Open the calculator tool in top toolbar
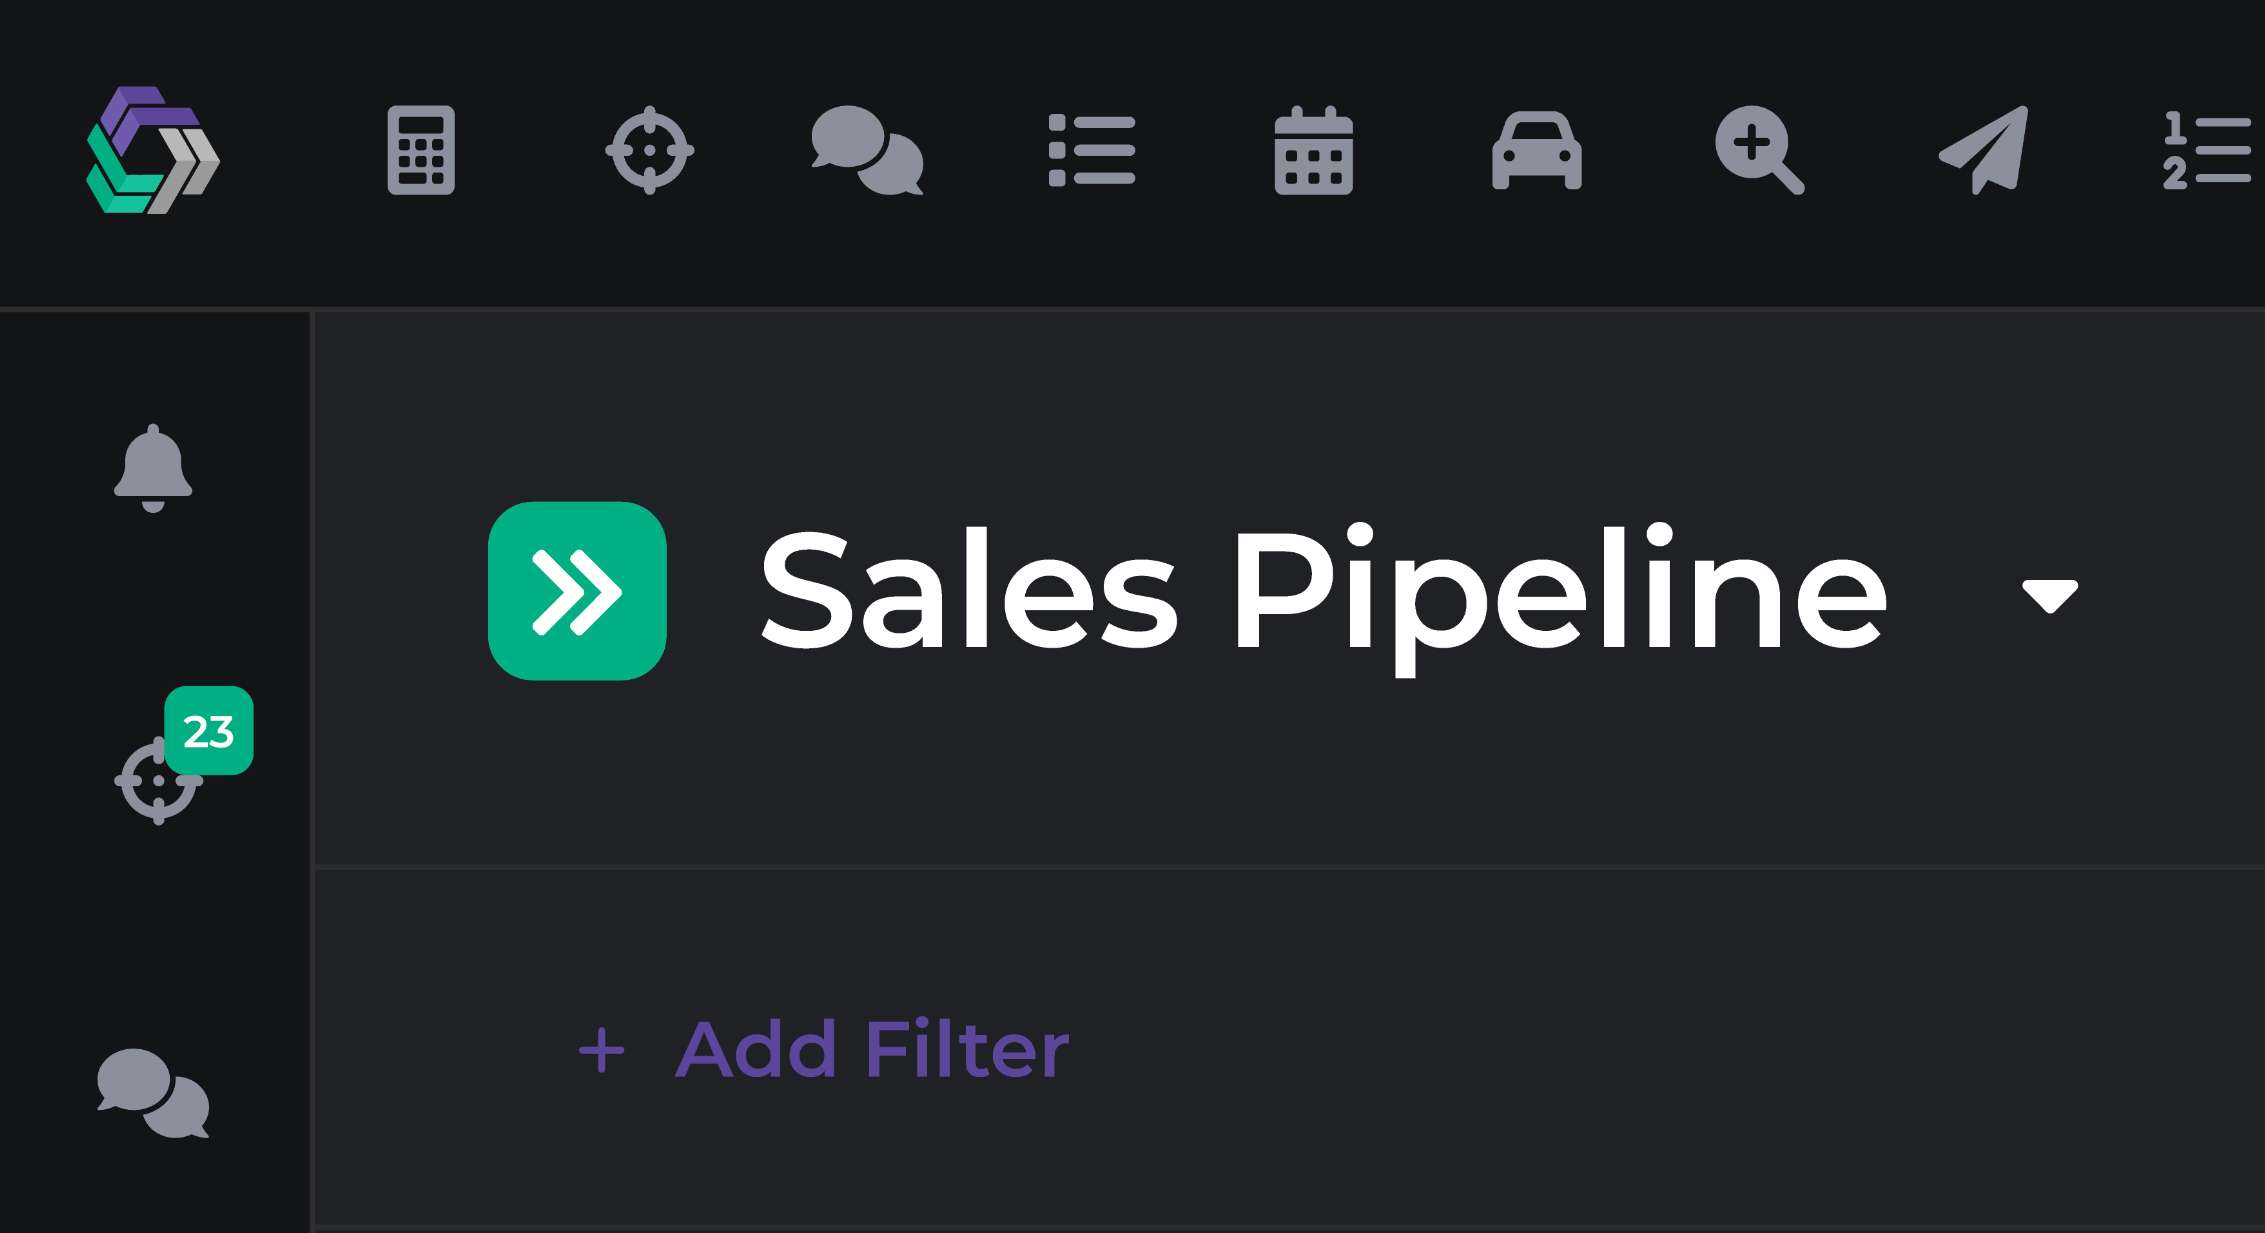Viewport: 2265px width, 1233px height. [x=421, y=150]
